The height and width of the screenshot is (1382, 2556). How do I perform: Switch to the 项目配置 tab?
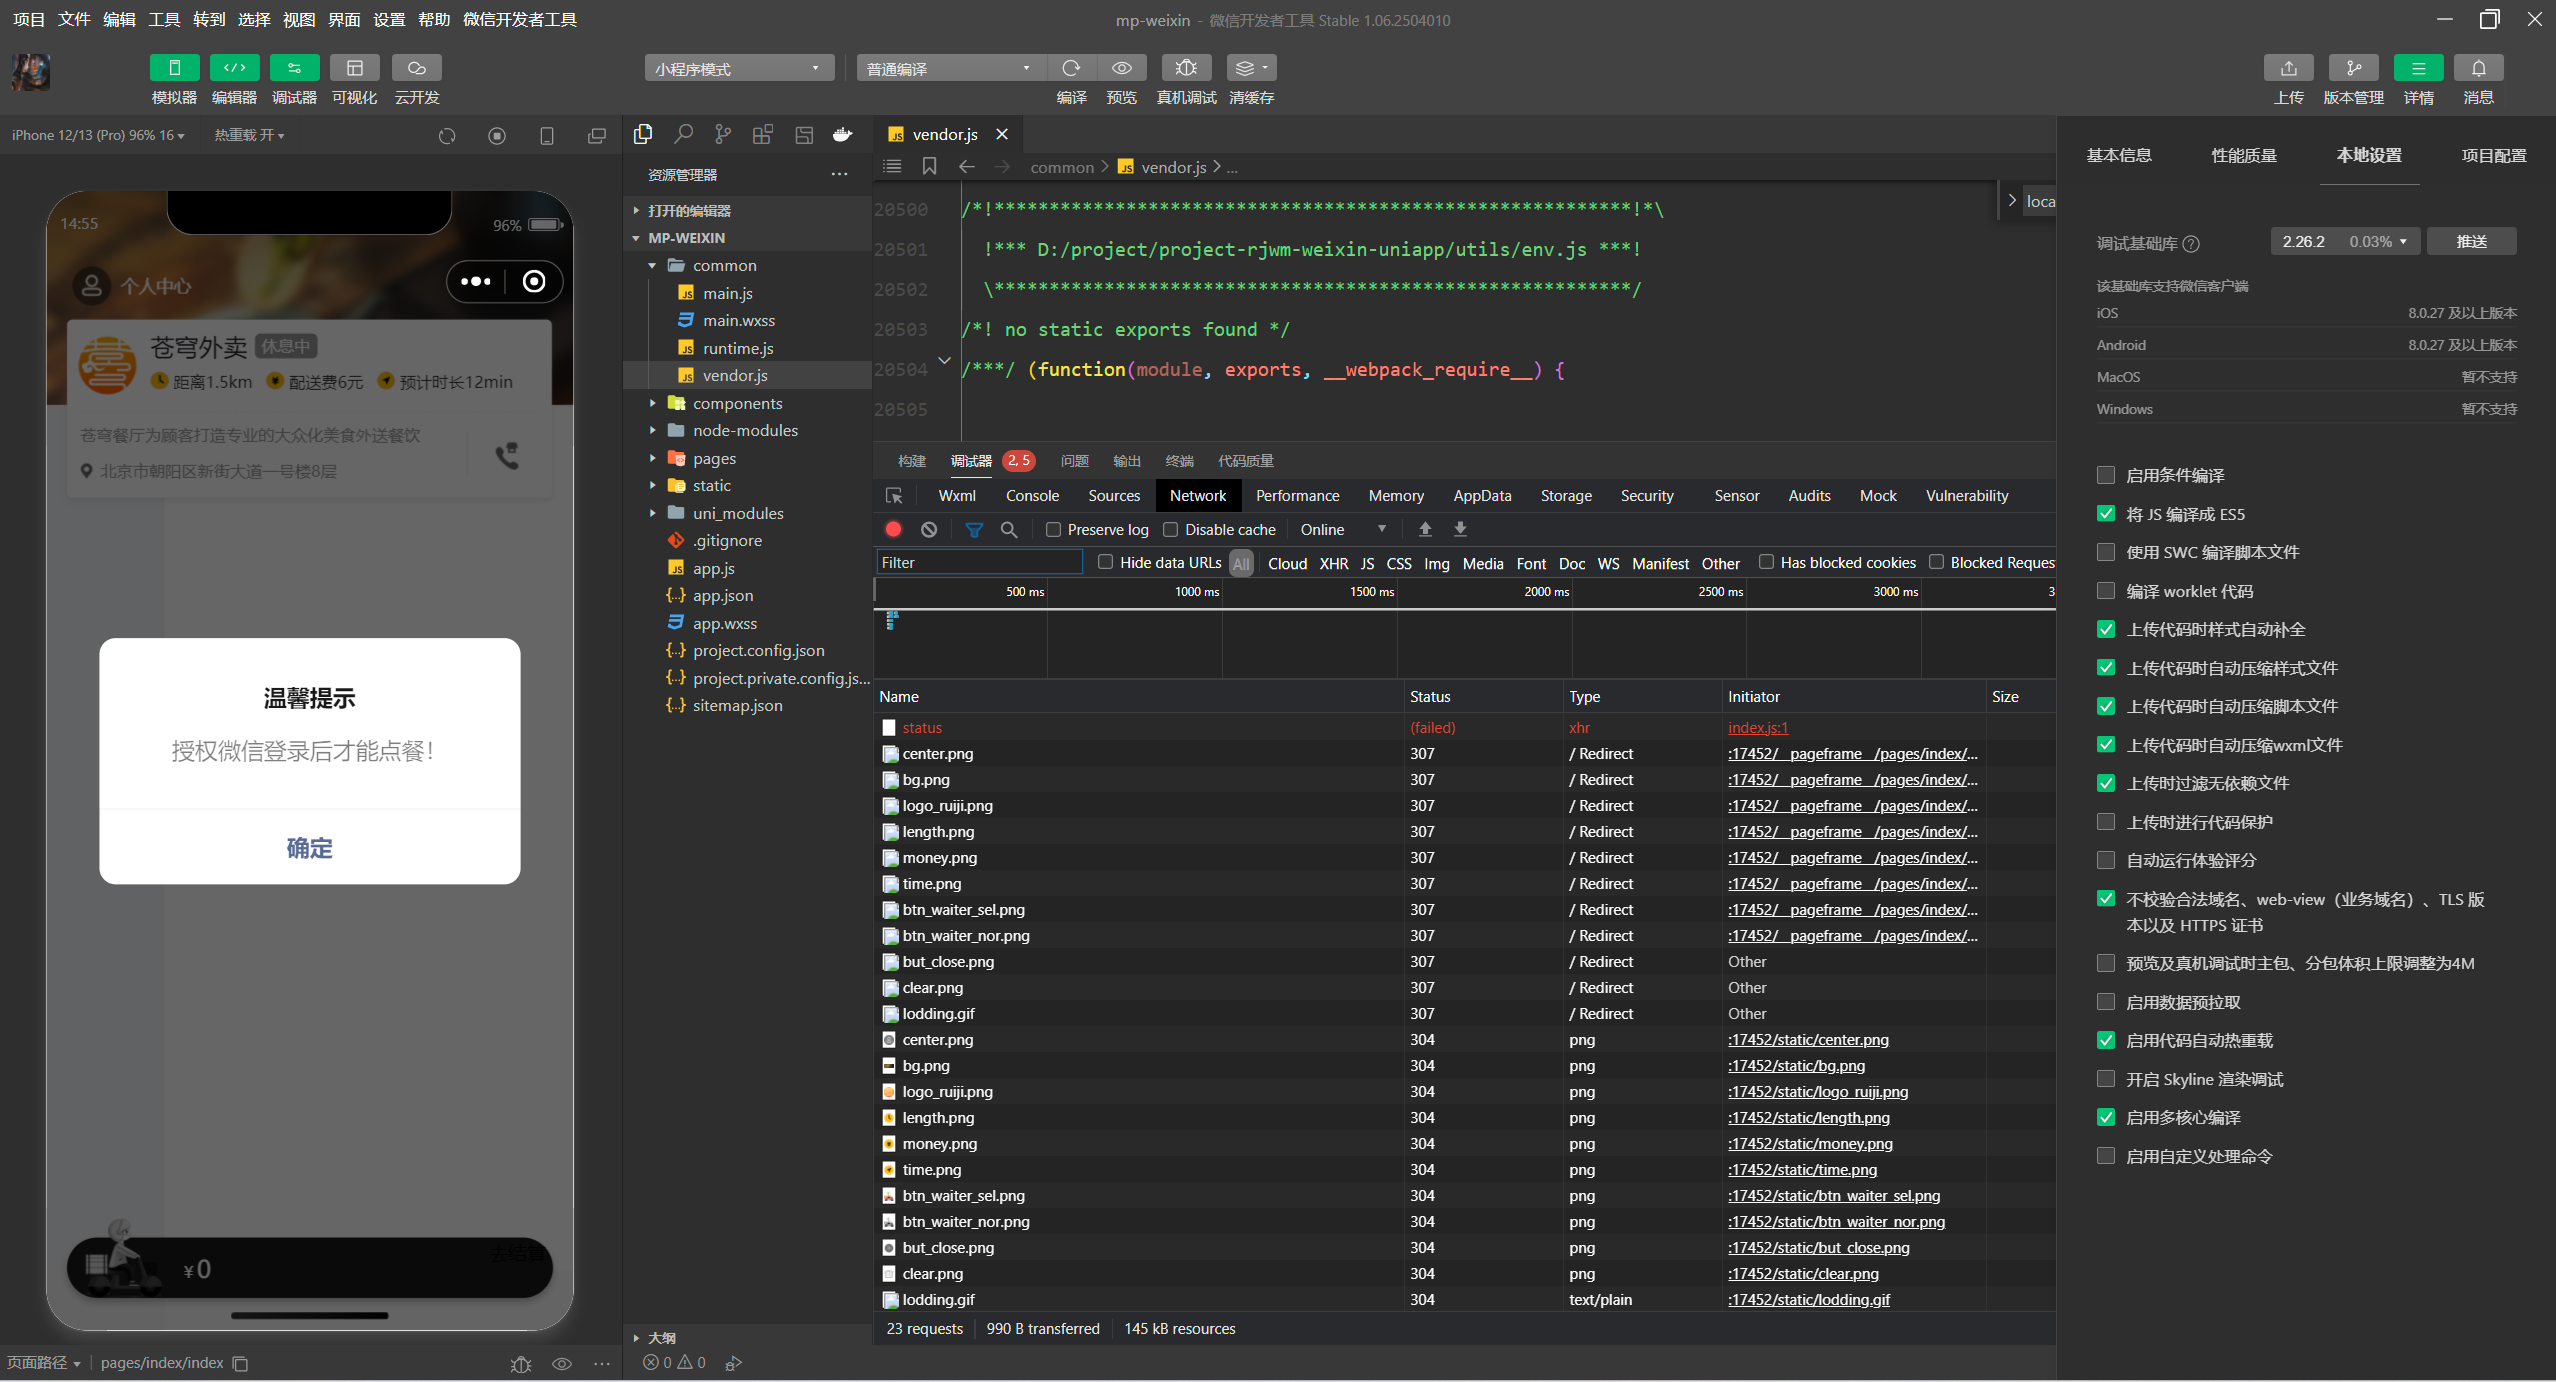(x=2493, y=156)
